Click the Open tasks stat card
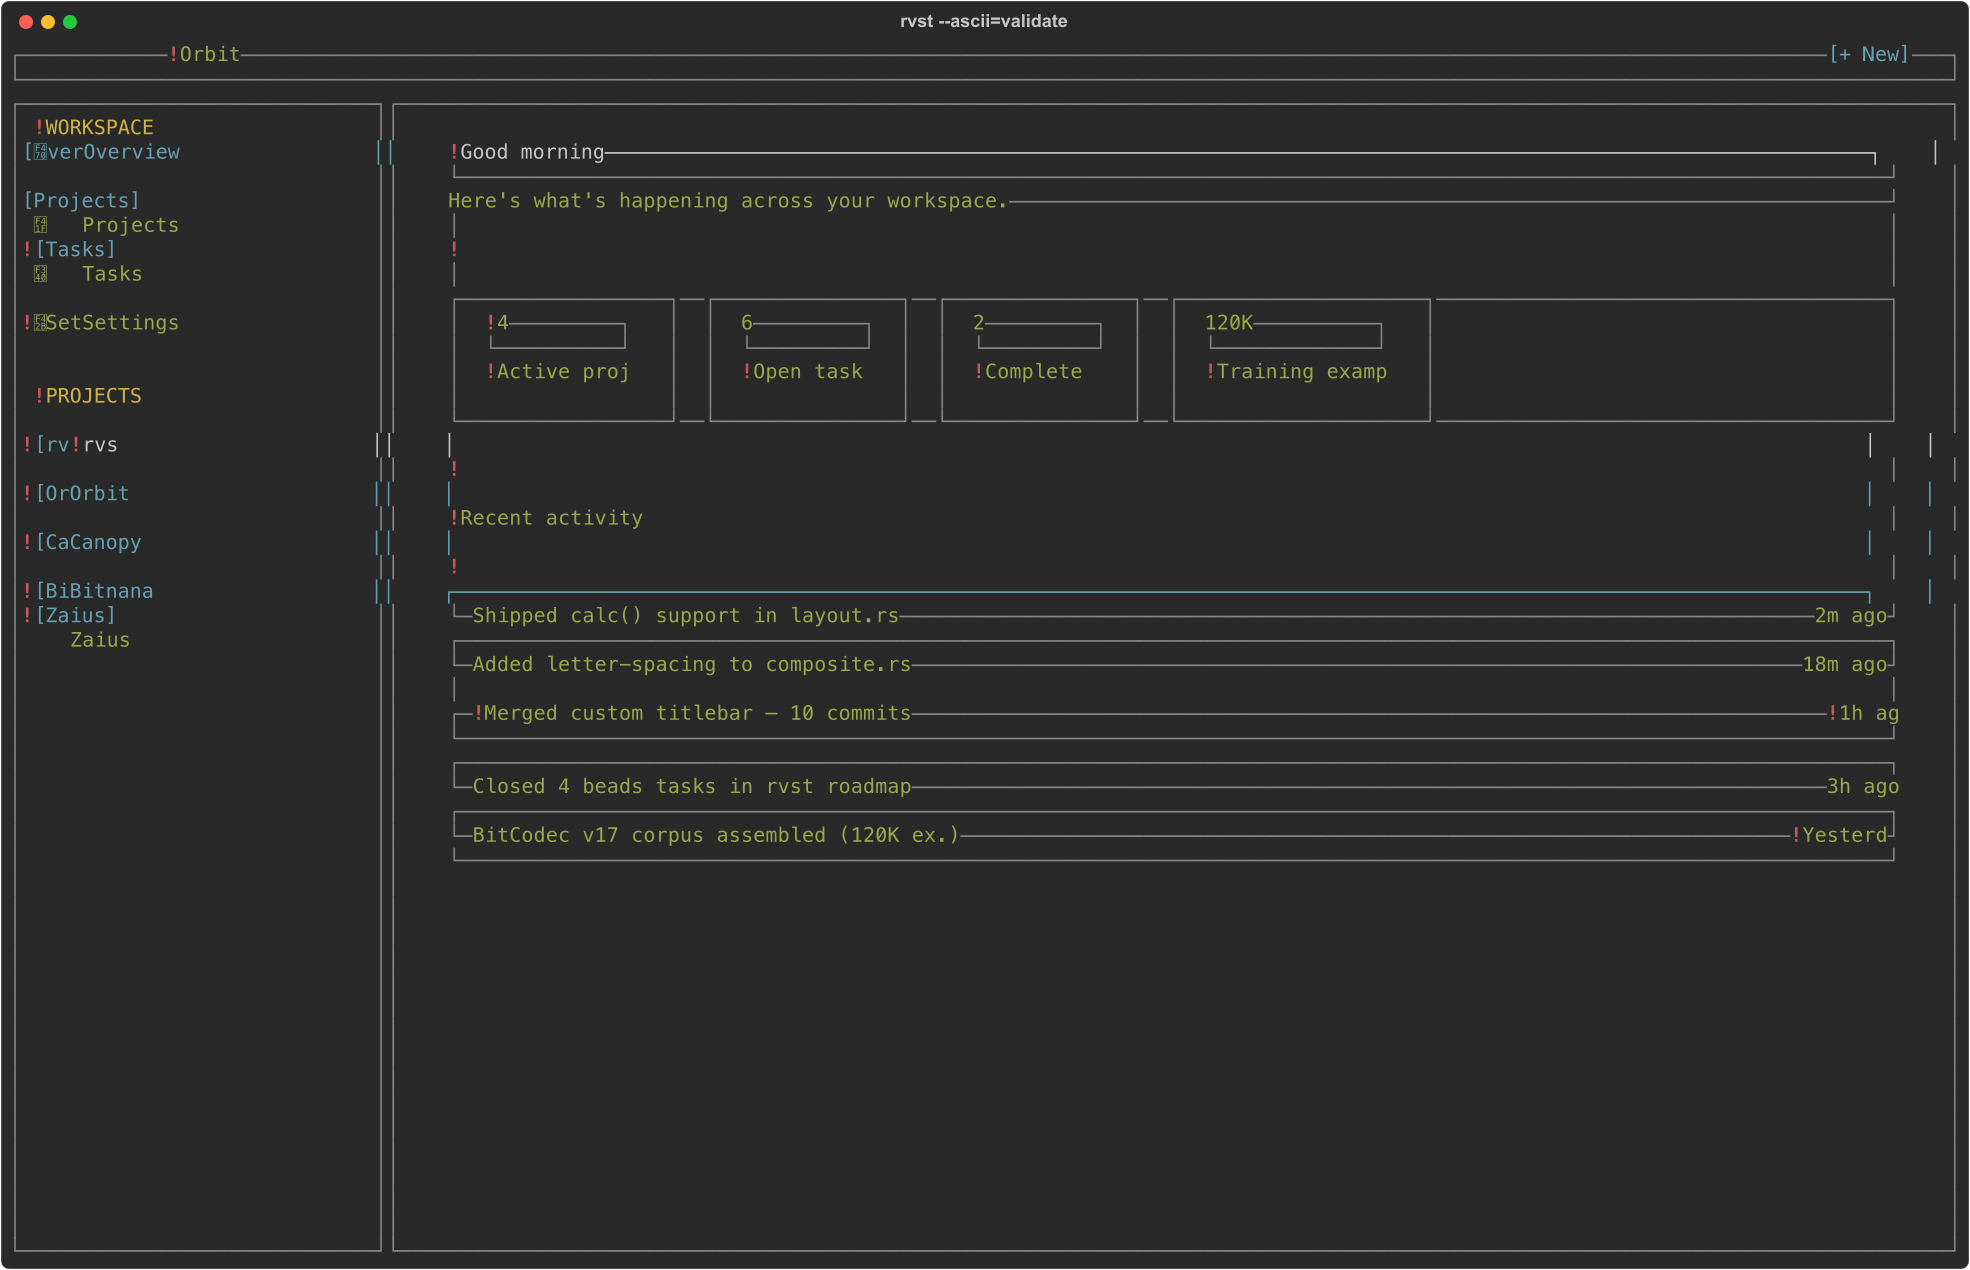Viewport: 1970px width, 1270px height. (x=808, y=360)
